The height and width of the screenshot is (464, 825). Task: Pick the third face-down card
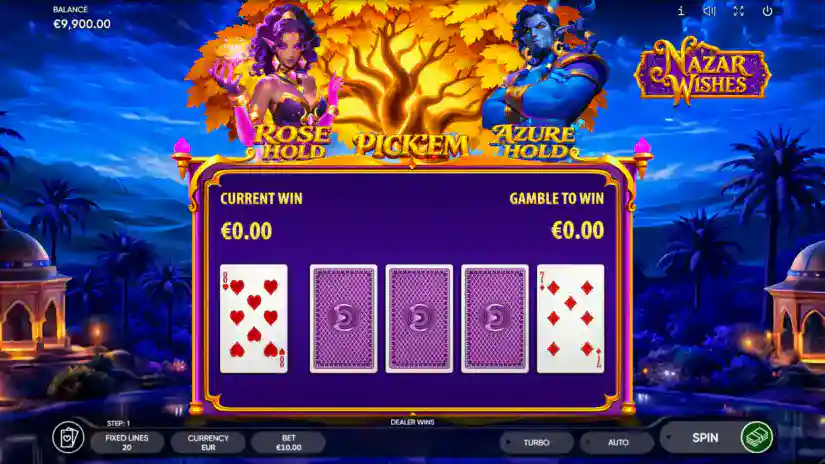495,319
